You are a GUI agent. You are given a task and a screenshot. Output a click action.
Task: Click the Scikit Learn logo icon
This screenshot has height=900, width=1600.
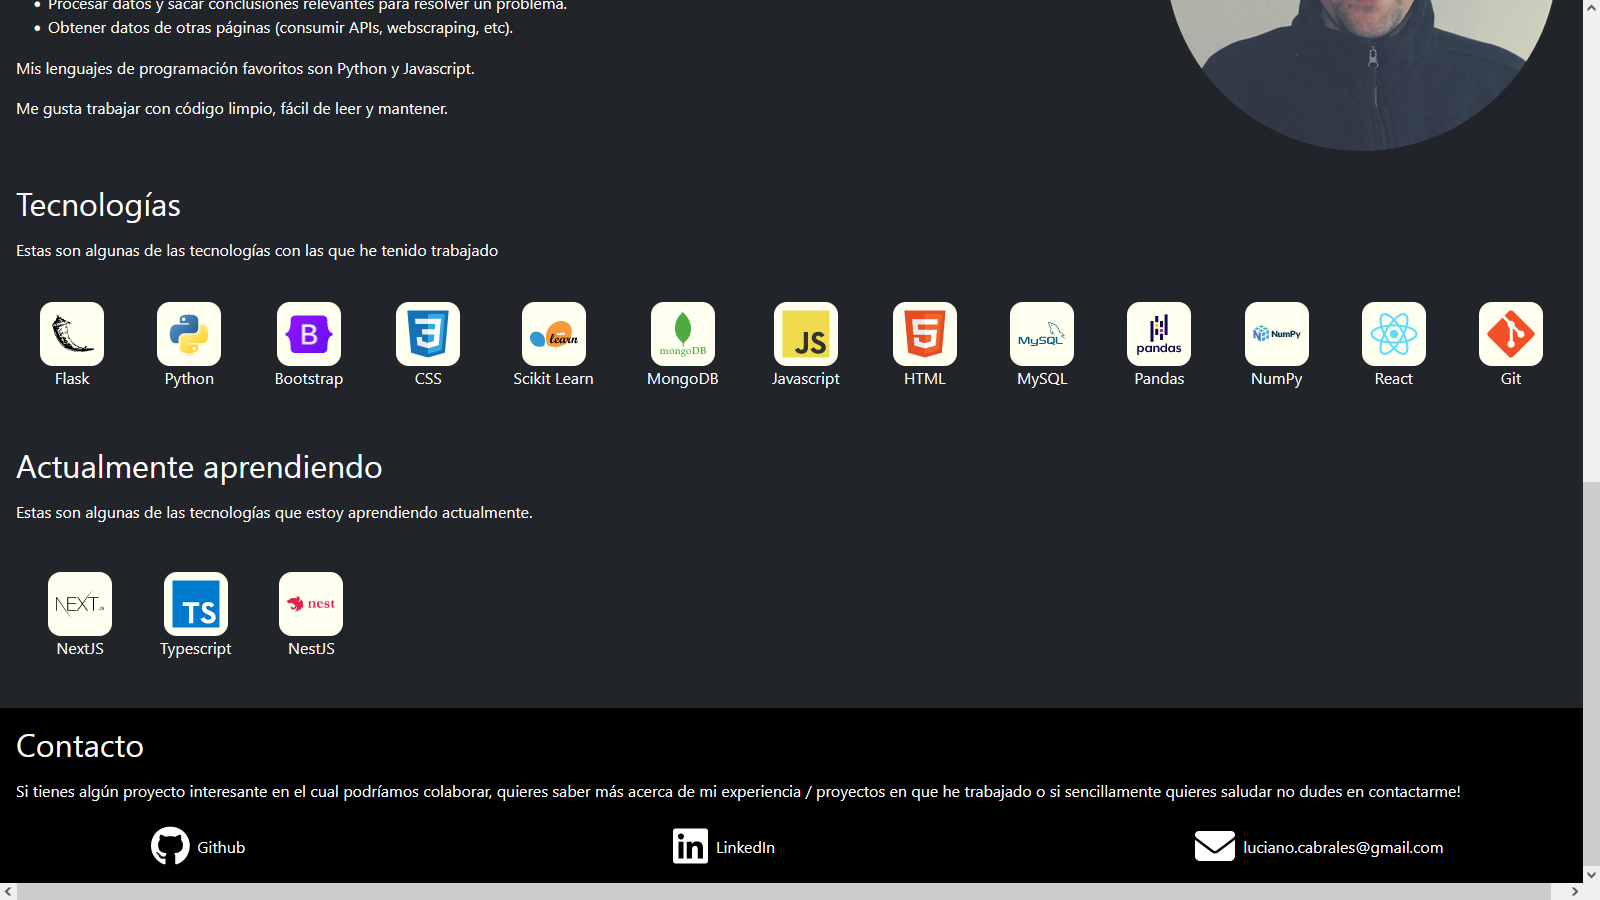(554, 334)
